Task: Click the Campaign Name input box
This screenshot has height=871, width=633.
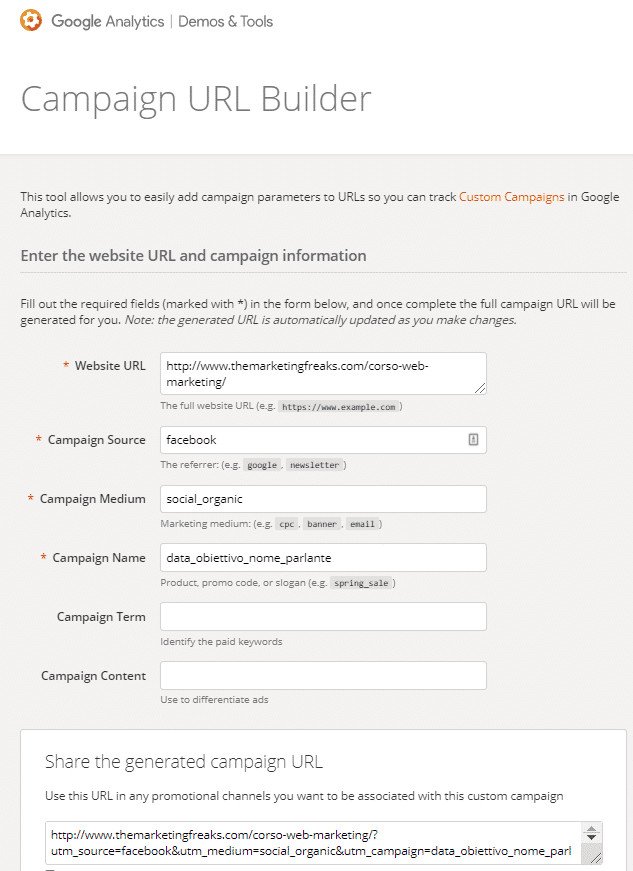Action: 323,558
